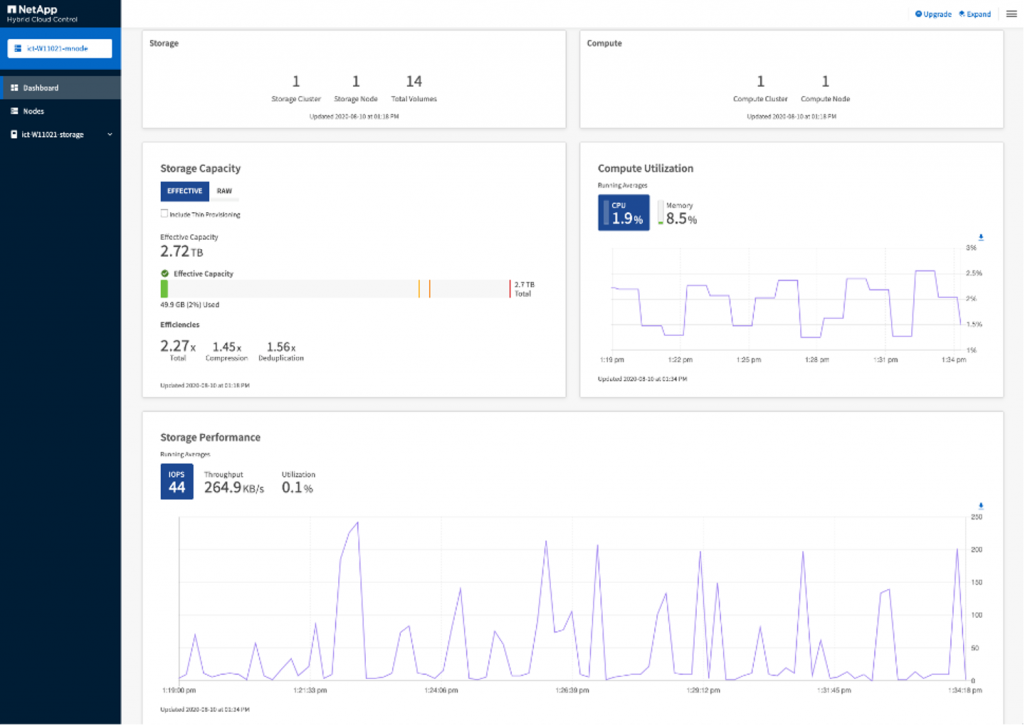The image size is (1024, 725).
Task: Click the Upgrade link
Action: 933,14
